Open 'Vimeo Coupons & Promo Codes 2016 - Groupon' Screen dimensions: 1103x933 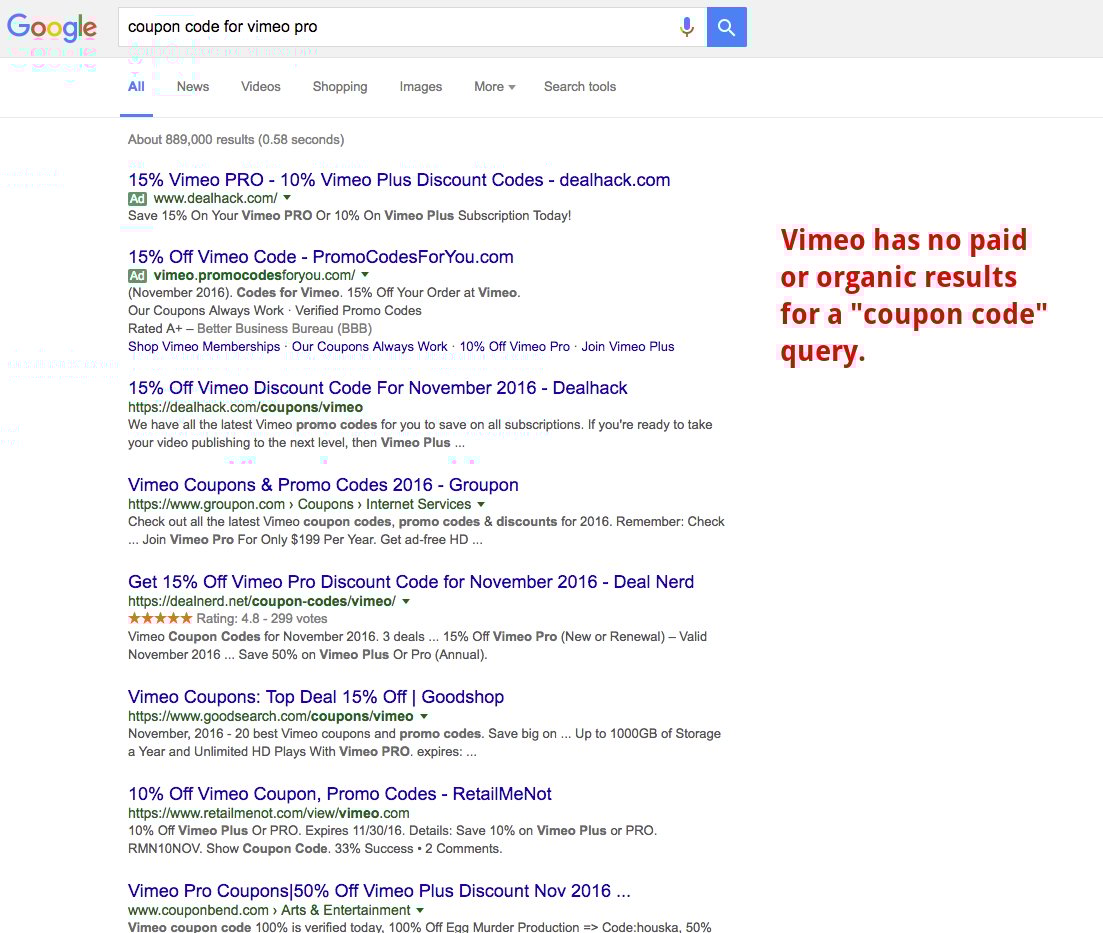[323, 485]
